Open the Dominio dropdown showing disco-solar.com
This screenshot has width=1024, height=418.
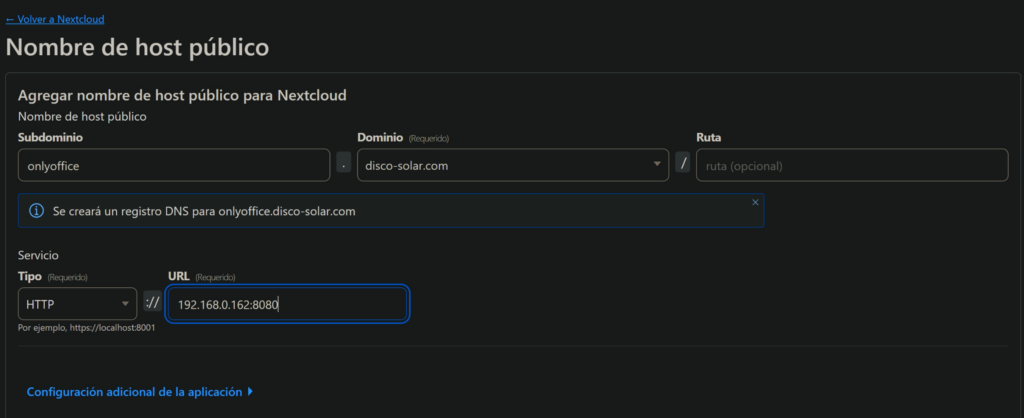point(513,165)
